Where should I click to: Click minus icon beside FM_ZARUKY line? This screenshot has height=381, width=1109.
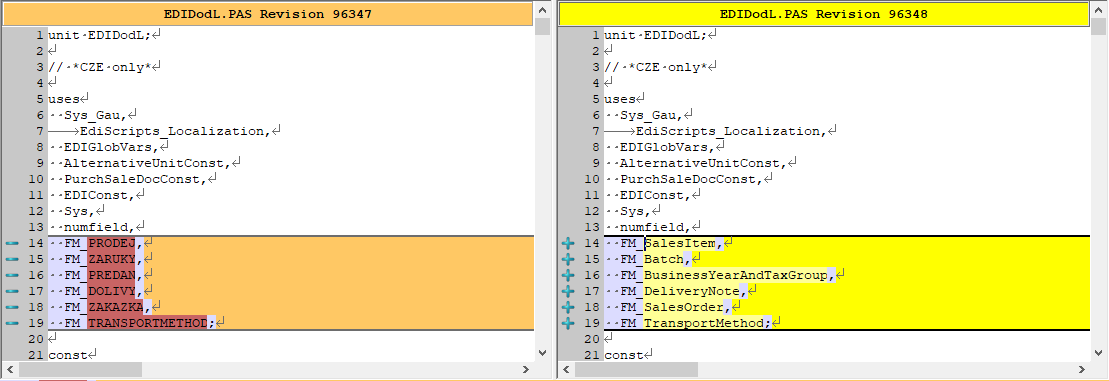[12, 259]
